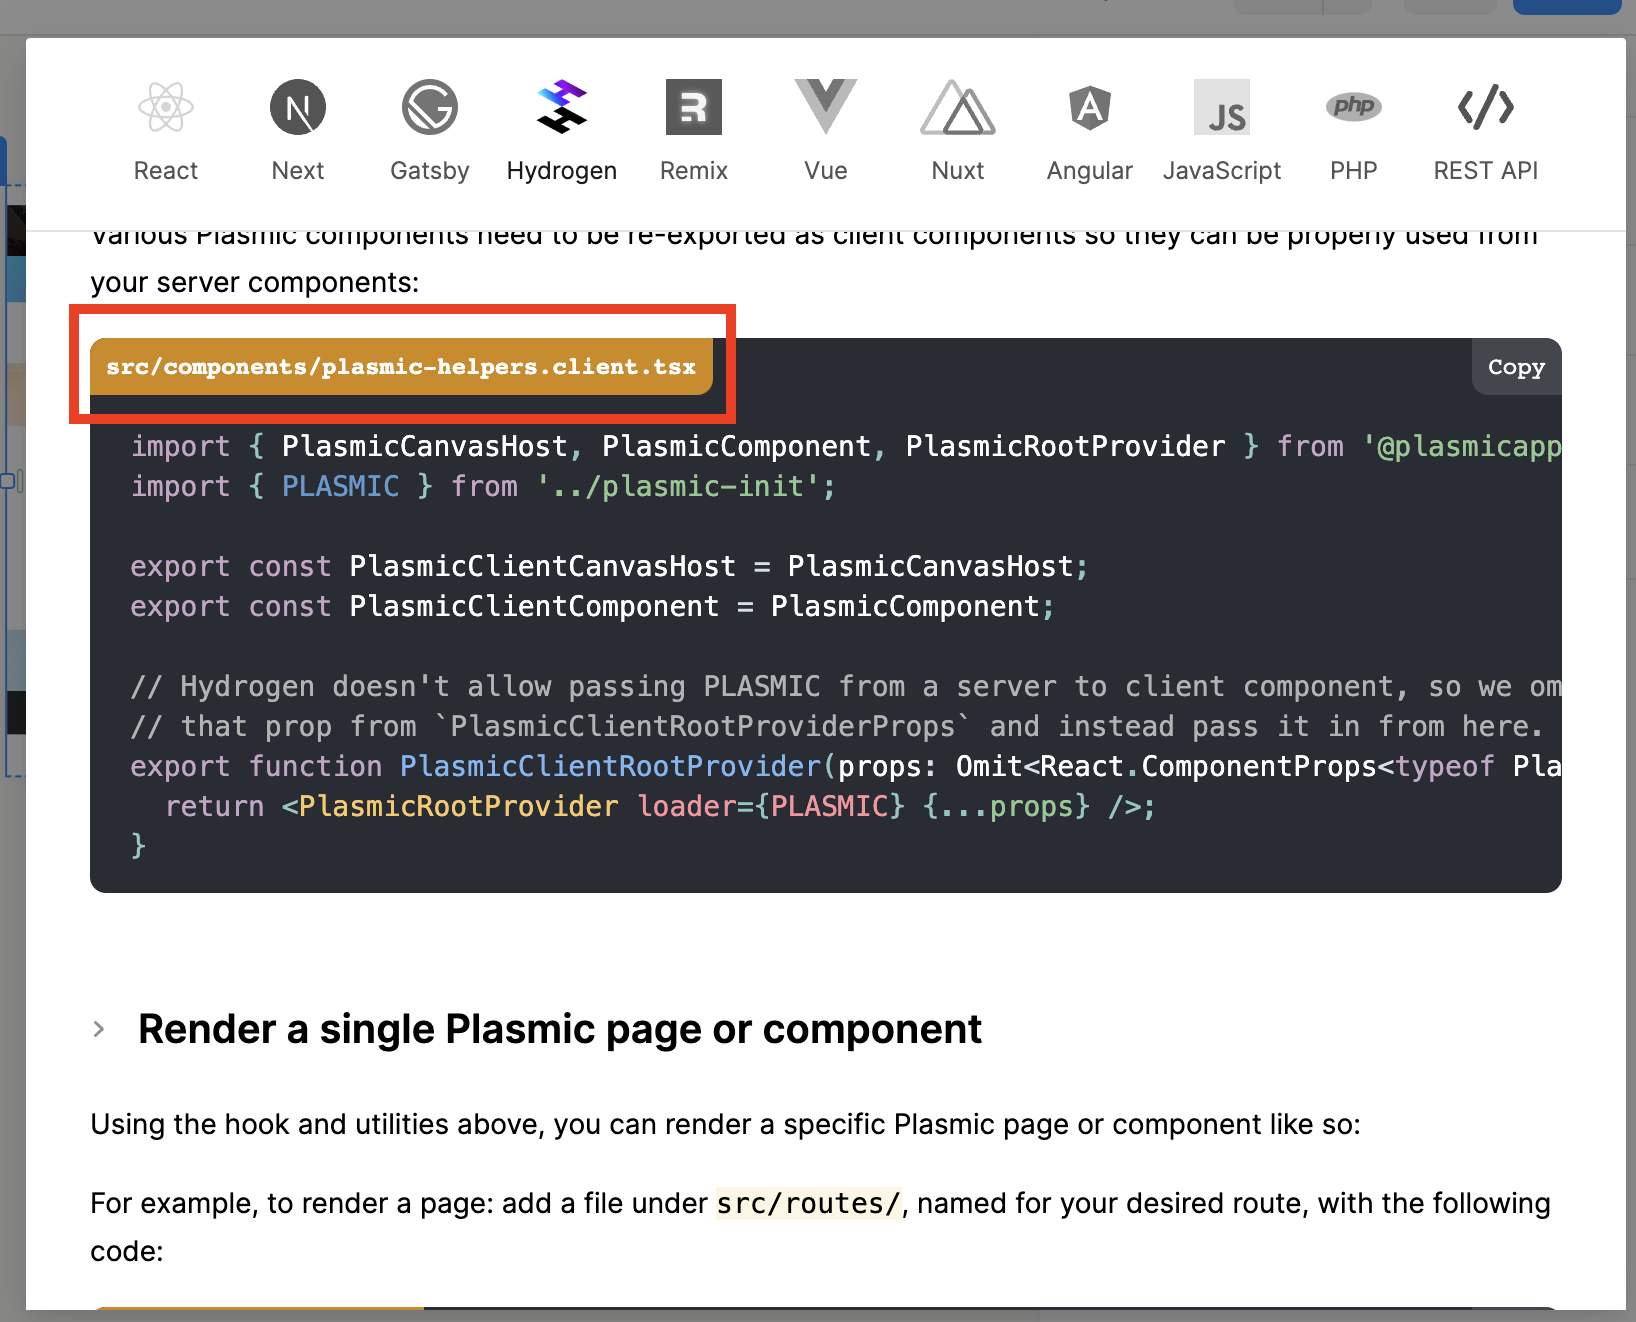Click the blue button behind the modal
The height and width of the screenshot is (1322, 1636).
pyautogui.click(x=1566, y=7)
